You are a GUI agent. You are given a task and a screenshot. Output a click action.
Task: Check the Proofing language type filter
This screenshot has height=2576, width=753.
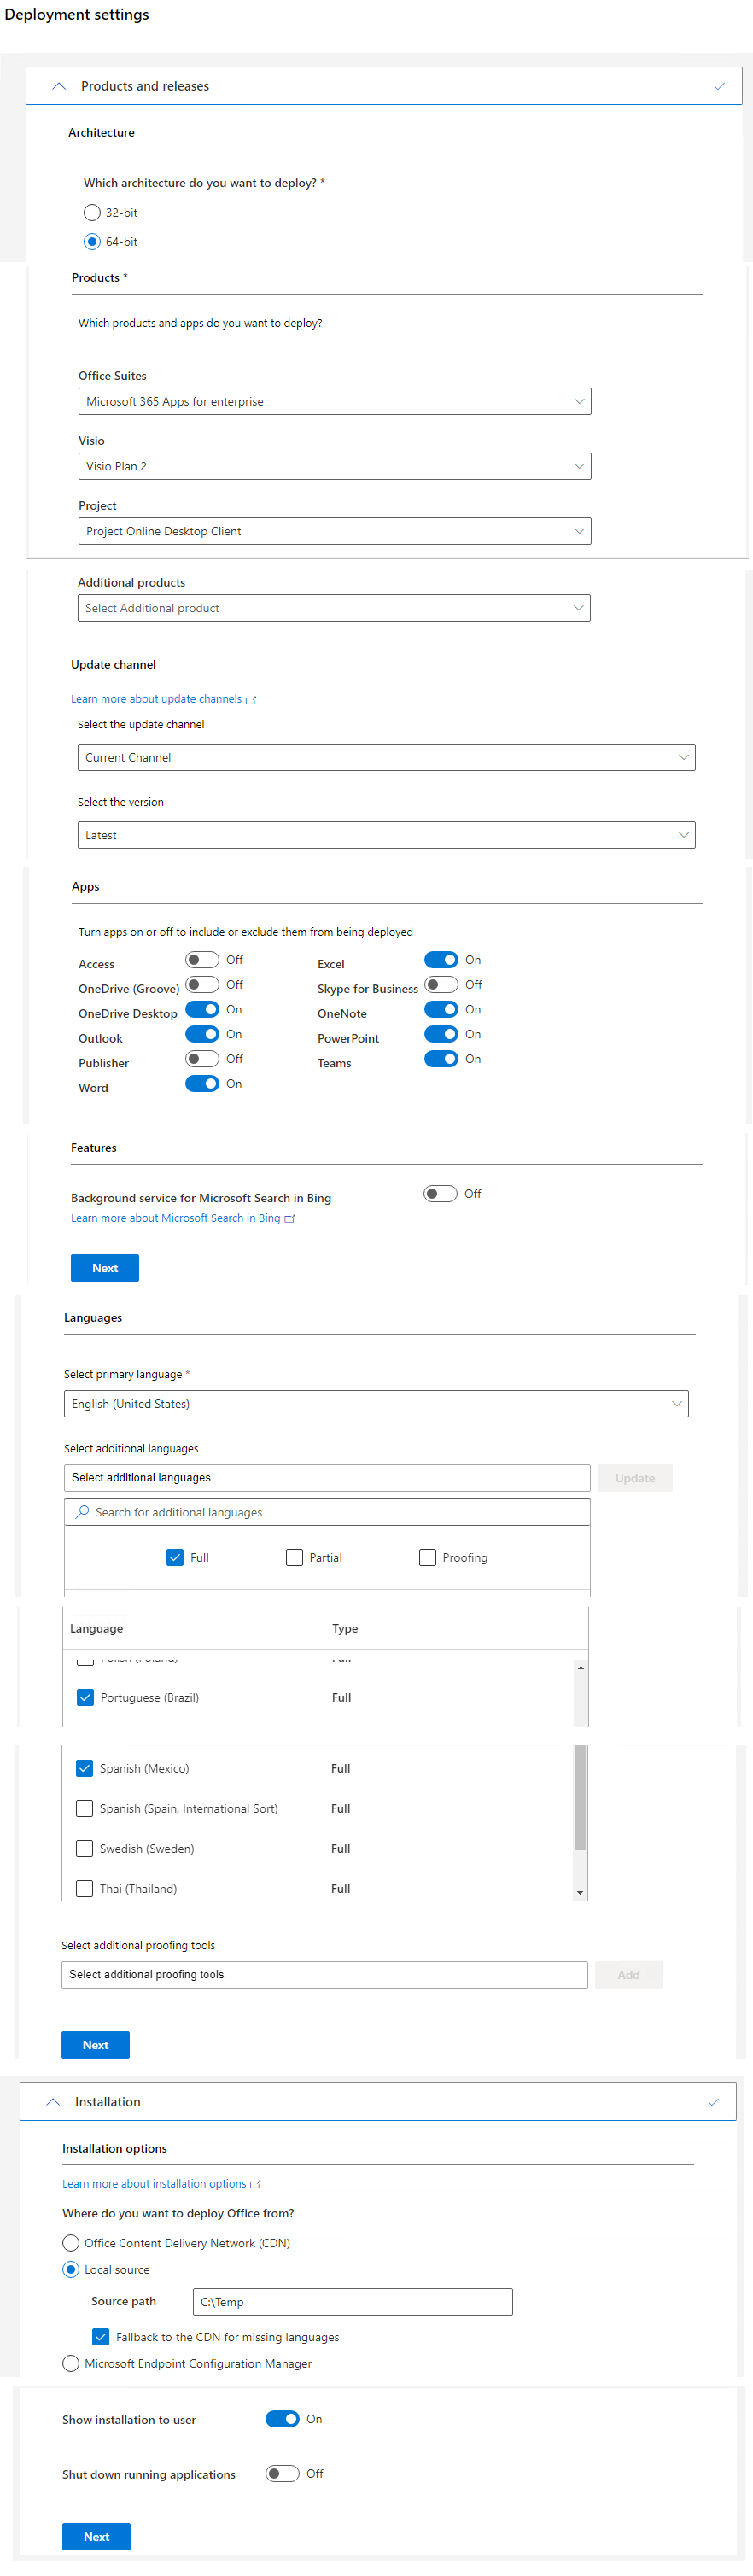coord(427,1557)
